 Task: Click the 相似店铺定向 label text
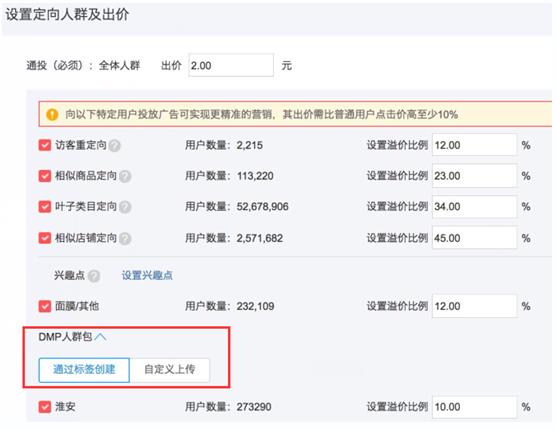[x=86, y=238]
